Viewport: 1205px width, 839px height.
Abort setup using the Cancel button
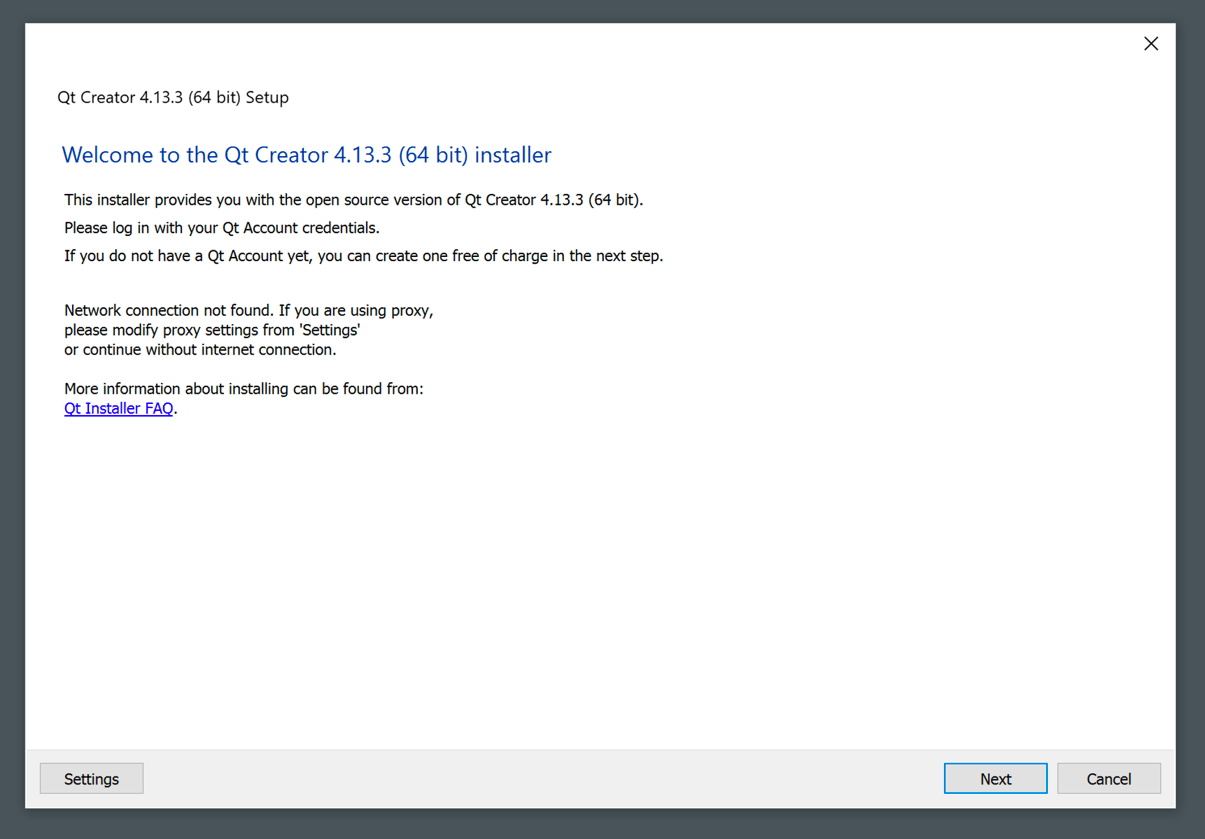tap(1108, 778)
